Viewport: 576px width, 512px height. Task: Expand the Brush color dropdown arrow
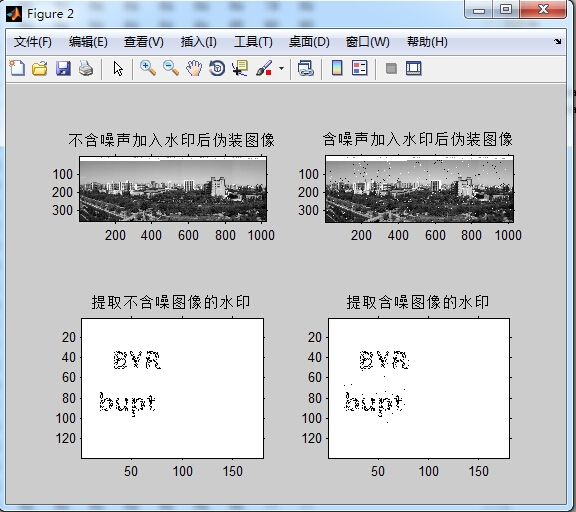click(281, 68)
